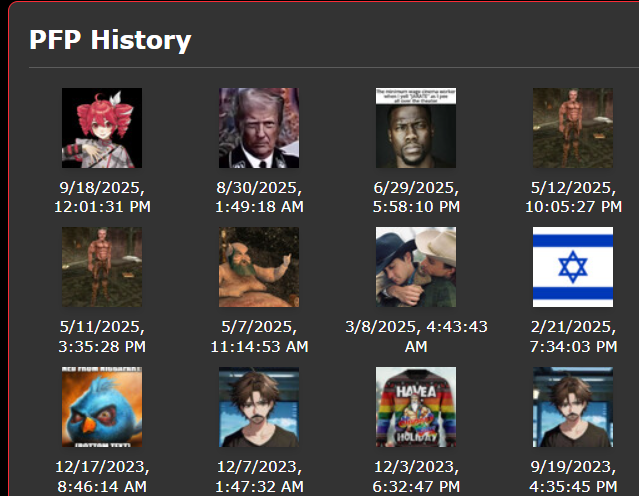Select the blue and white star flag avatar
The width and height of the screenshot is (639, 496).
573,267
